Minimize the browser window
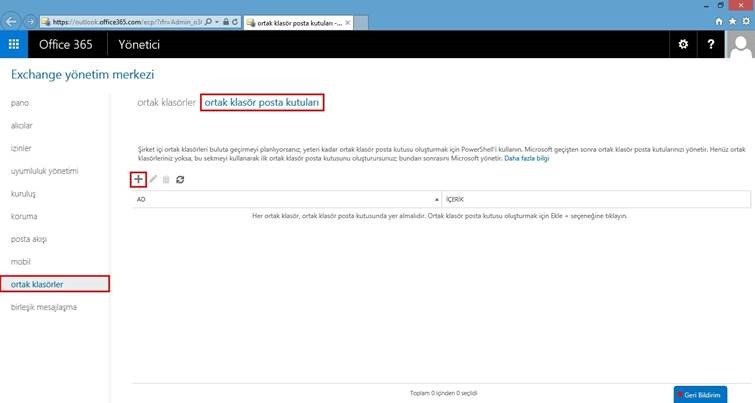Viewport: 755px width, 403px height. point(706,5)
